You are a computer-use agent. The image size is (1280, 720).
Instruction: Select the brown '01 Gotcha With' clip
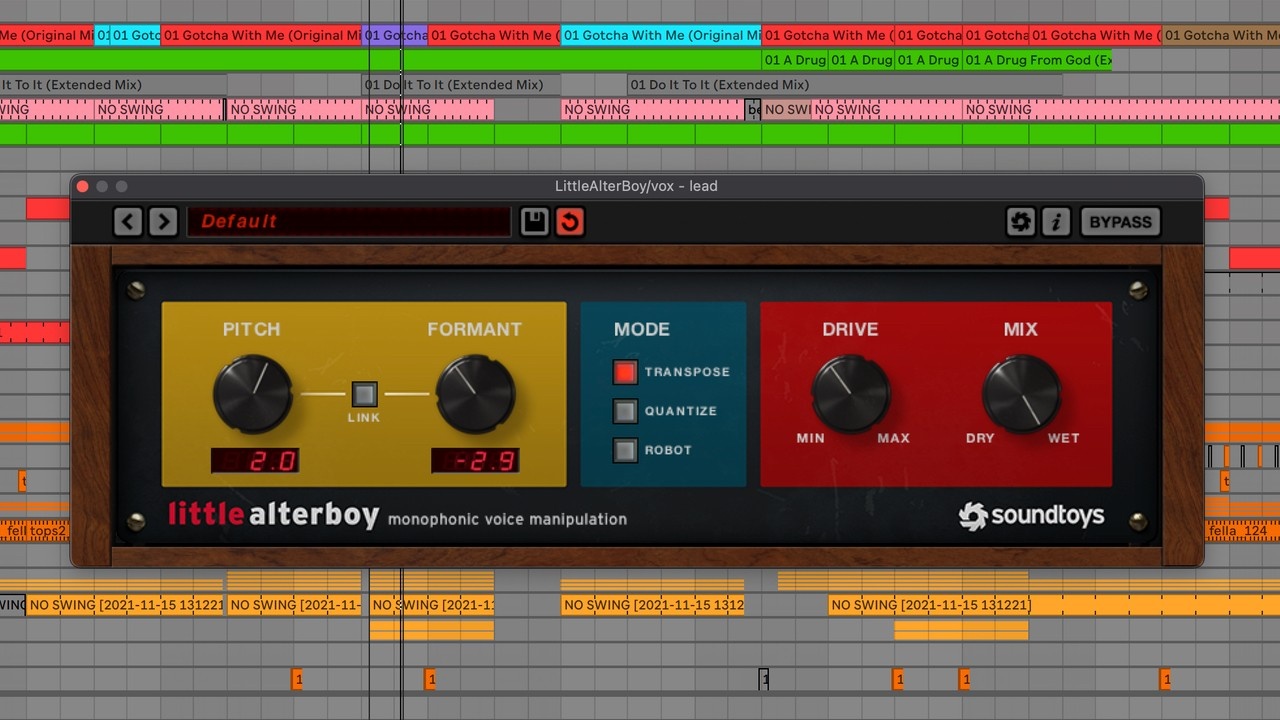pyautogui.click(x=1221, y=35)
